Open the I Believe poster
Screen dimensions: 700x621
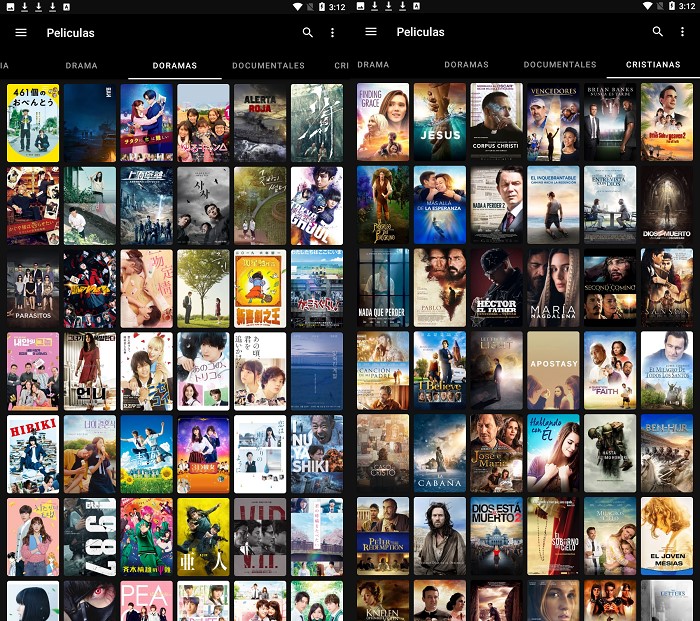[x=440, y=371]
